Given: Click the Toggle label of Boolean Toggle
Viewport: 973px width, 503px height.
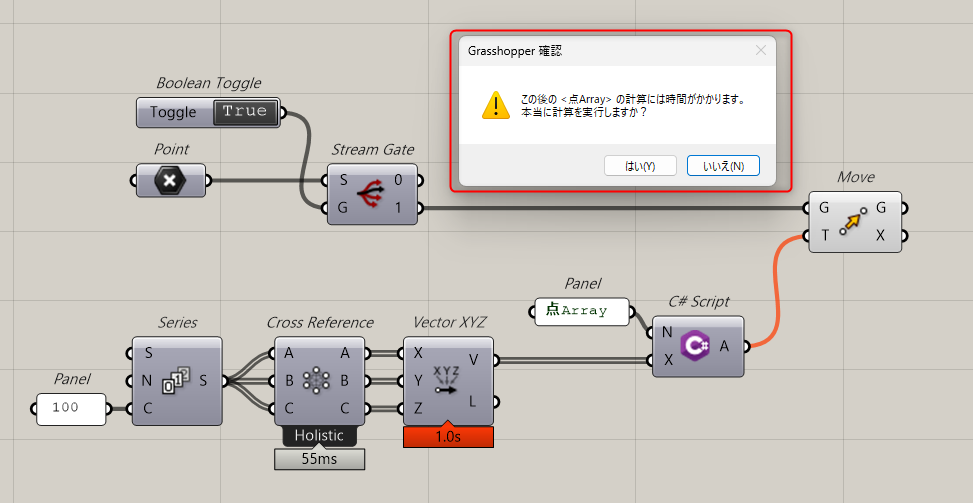Looking at the screenshot, I should pos(174,112).
